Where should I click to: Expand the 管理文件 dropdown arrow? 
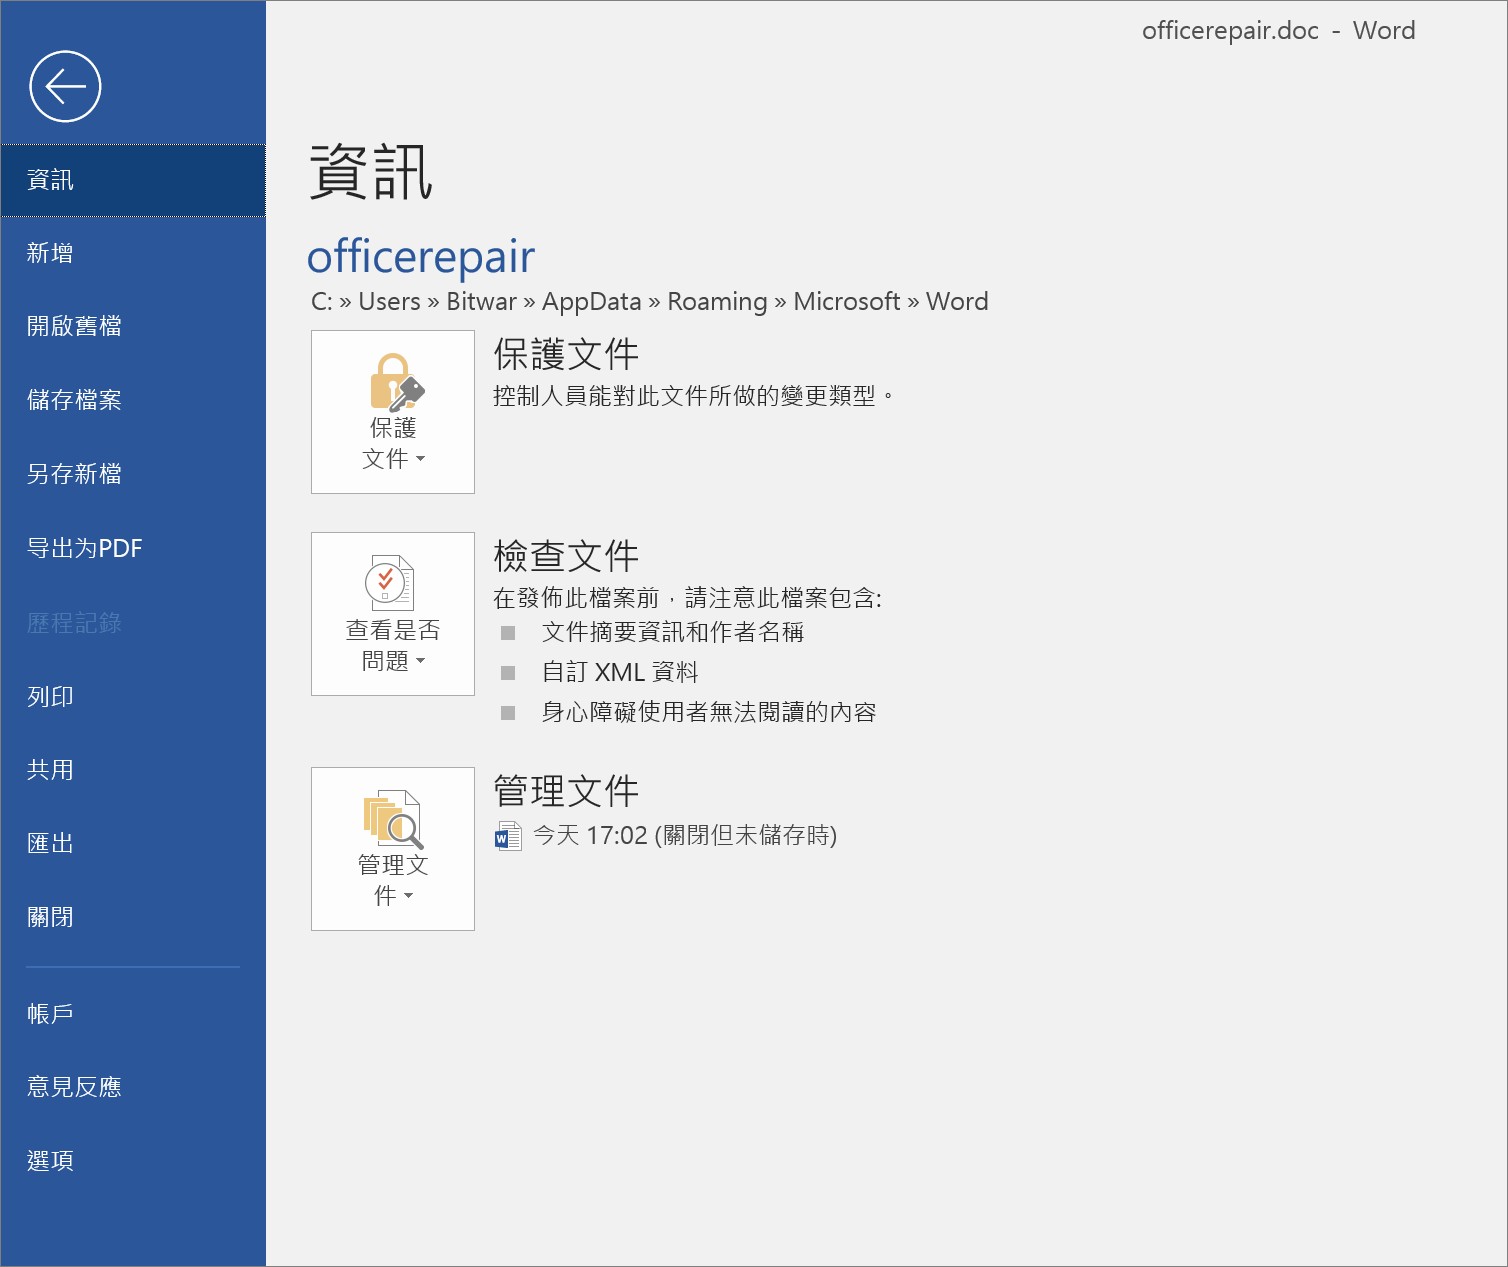coord(408,896)
